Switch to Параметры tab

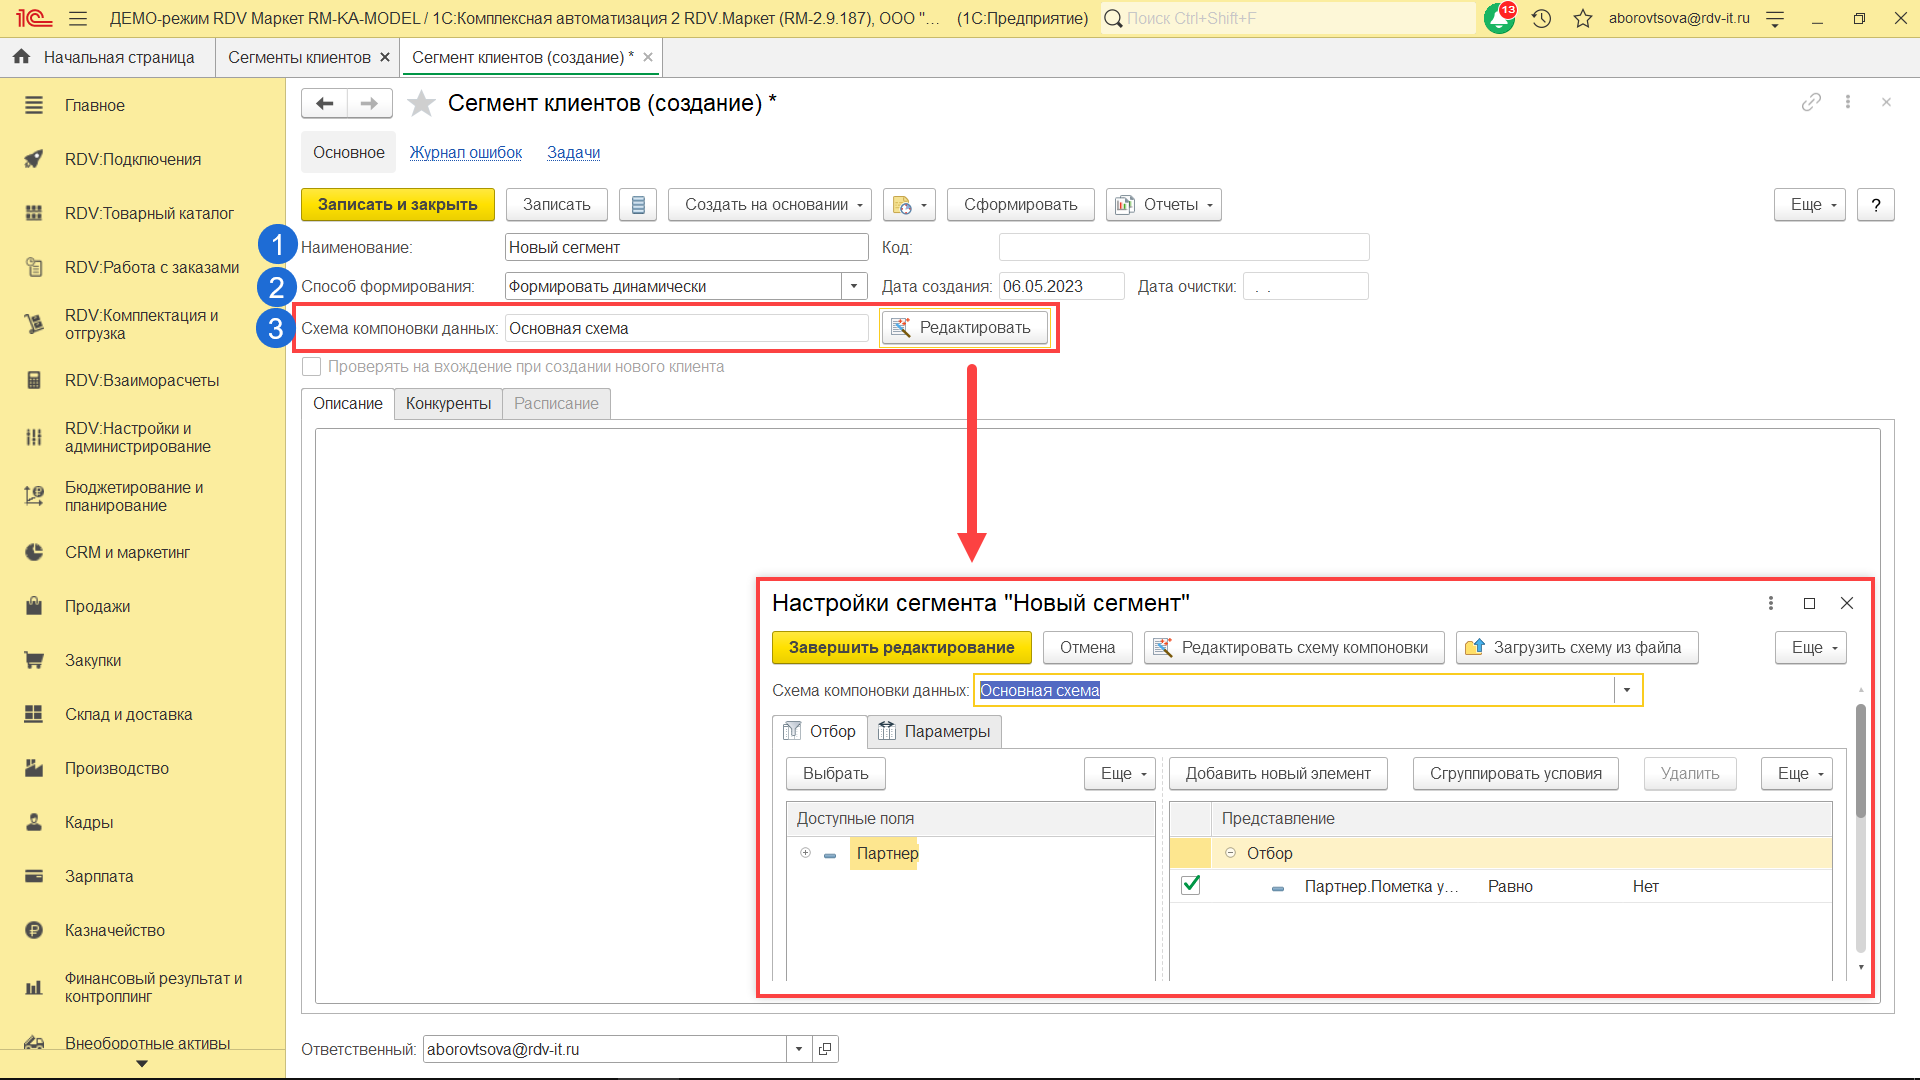pyautogui.click(x=934, y=731)
